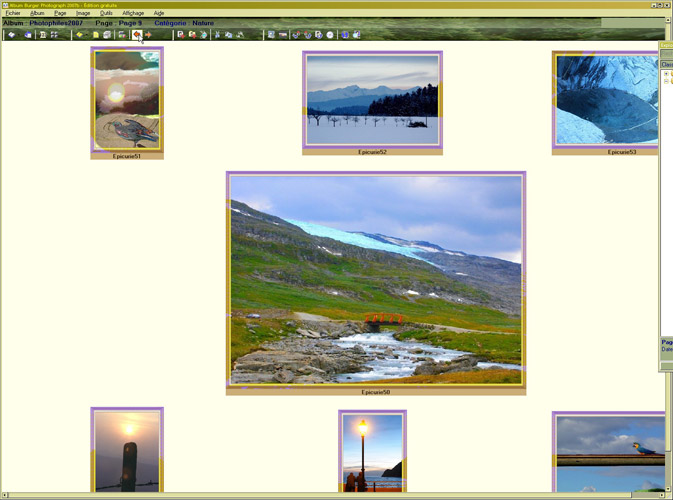The image size is (673, 500).
Task: Click the round white disc toolbar icon
Action: [330, 35]
